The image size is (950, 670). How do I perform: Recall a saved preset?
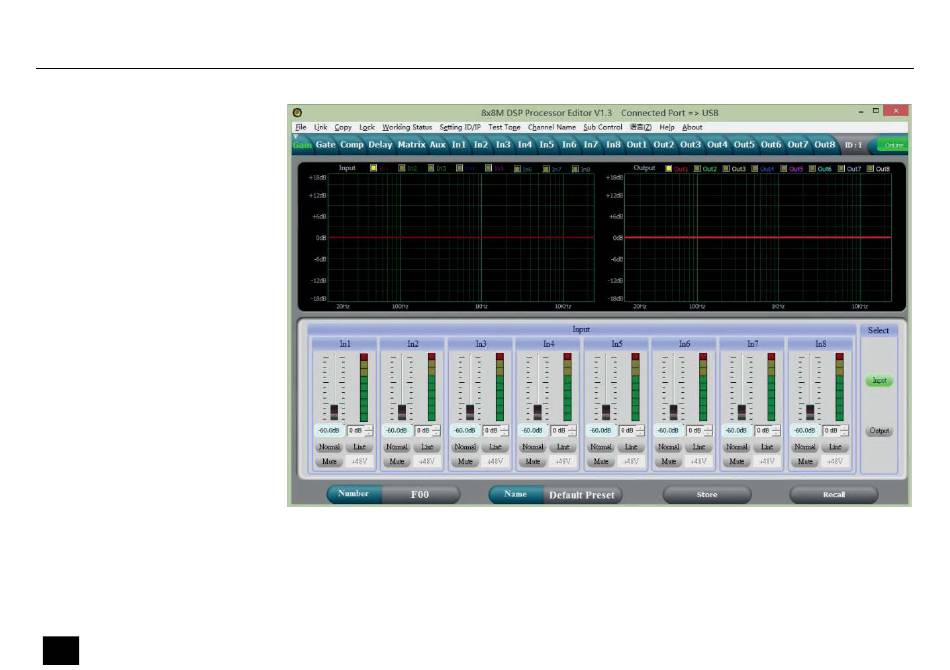834,495
